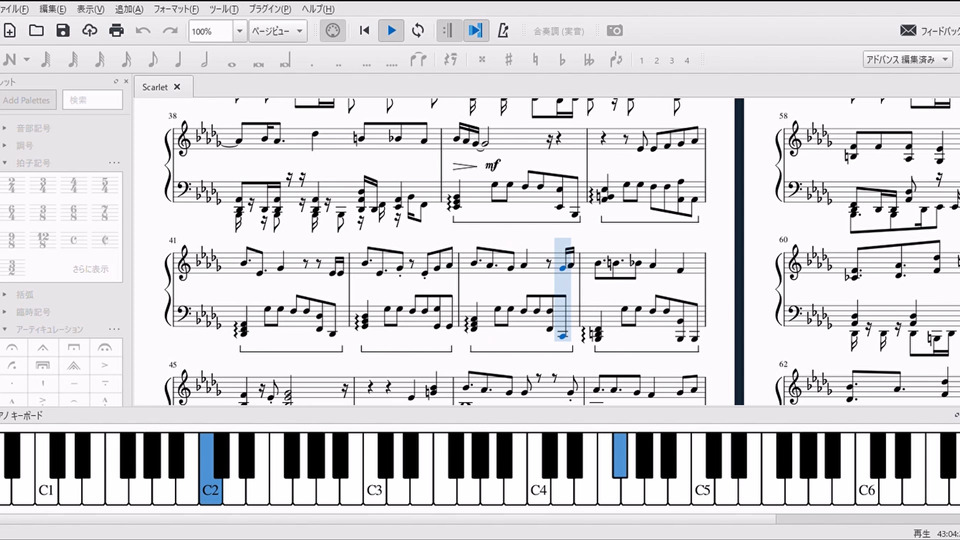Start playback with Play button
The width and height of the screenshot is (960, 540).
point(391,31)
